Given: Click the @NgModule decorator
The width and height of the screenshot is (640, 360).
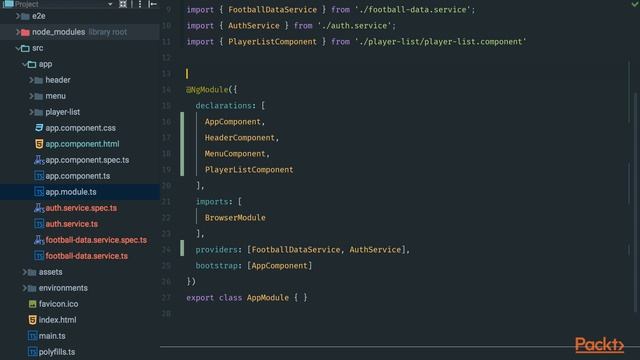Looking at the screenshot, I should (x=207, y=90).
